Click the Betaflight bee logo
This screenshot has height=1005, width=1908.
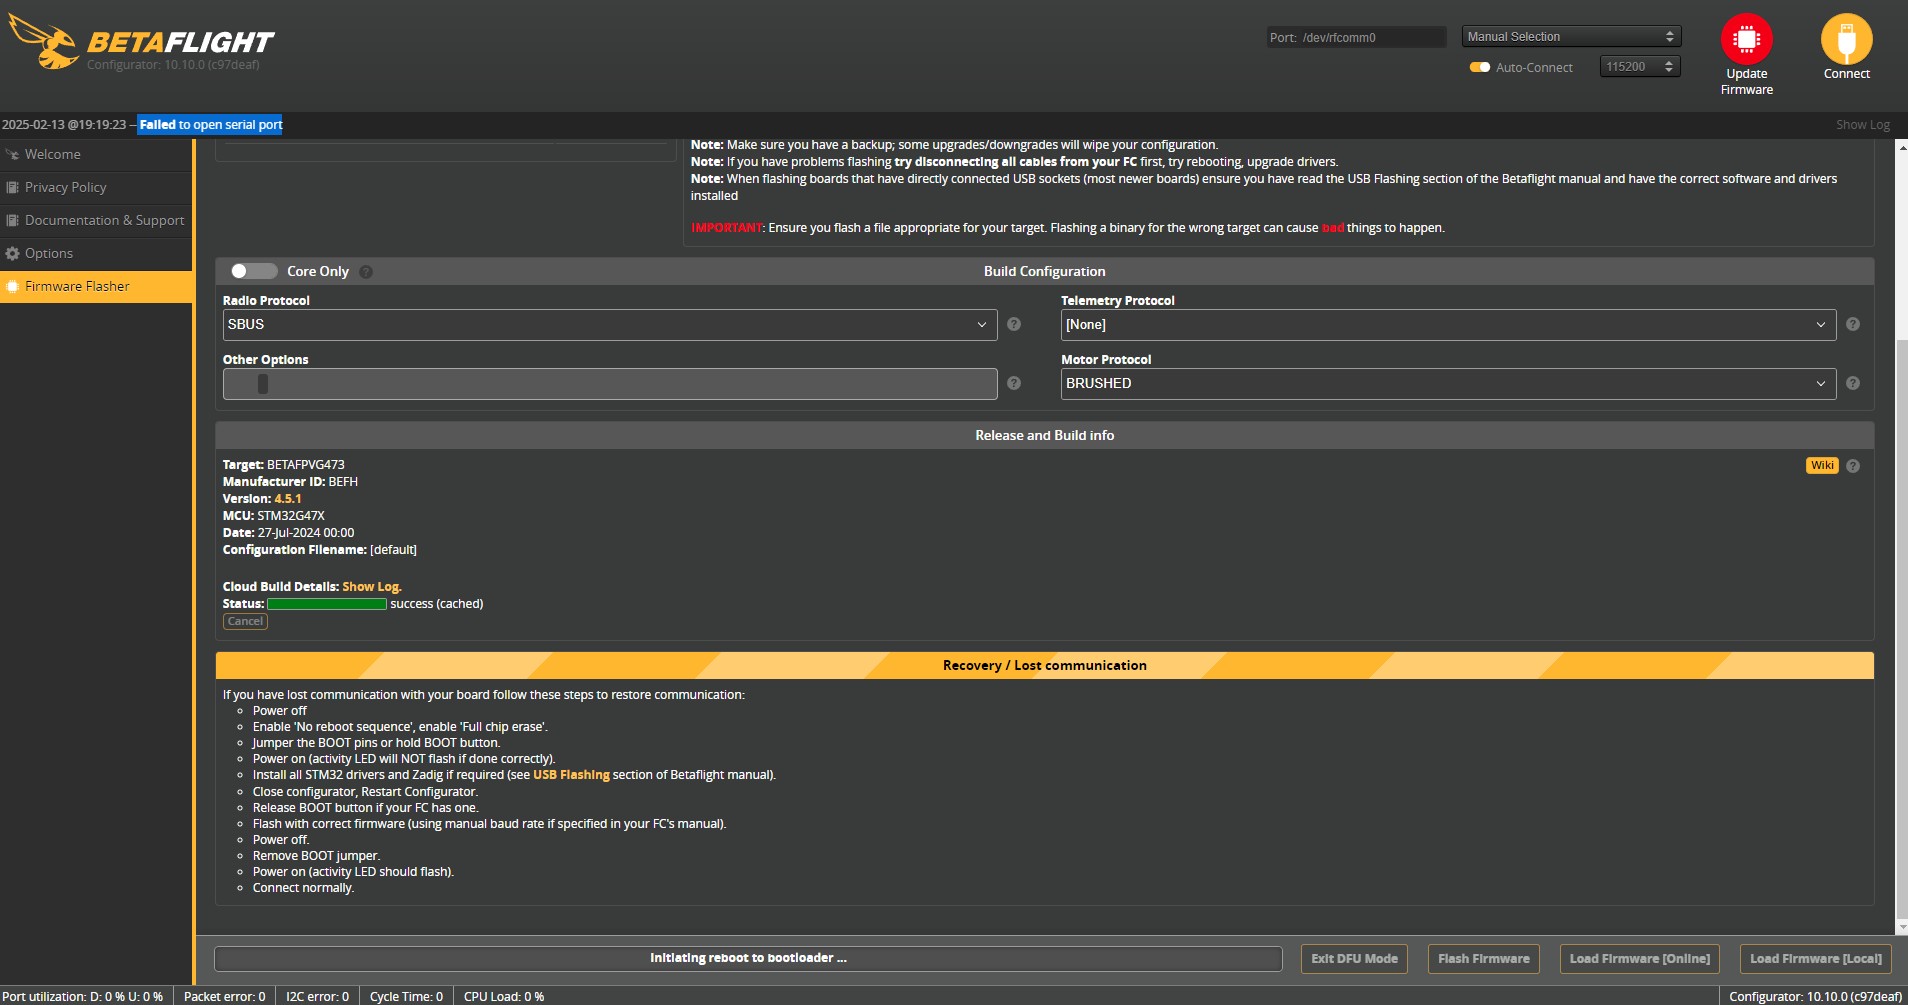(x=43, y=42)
